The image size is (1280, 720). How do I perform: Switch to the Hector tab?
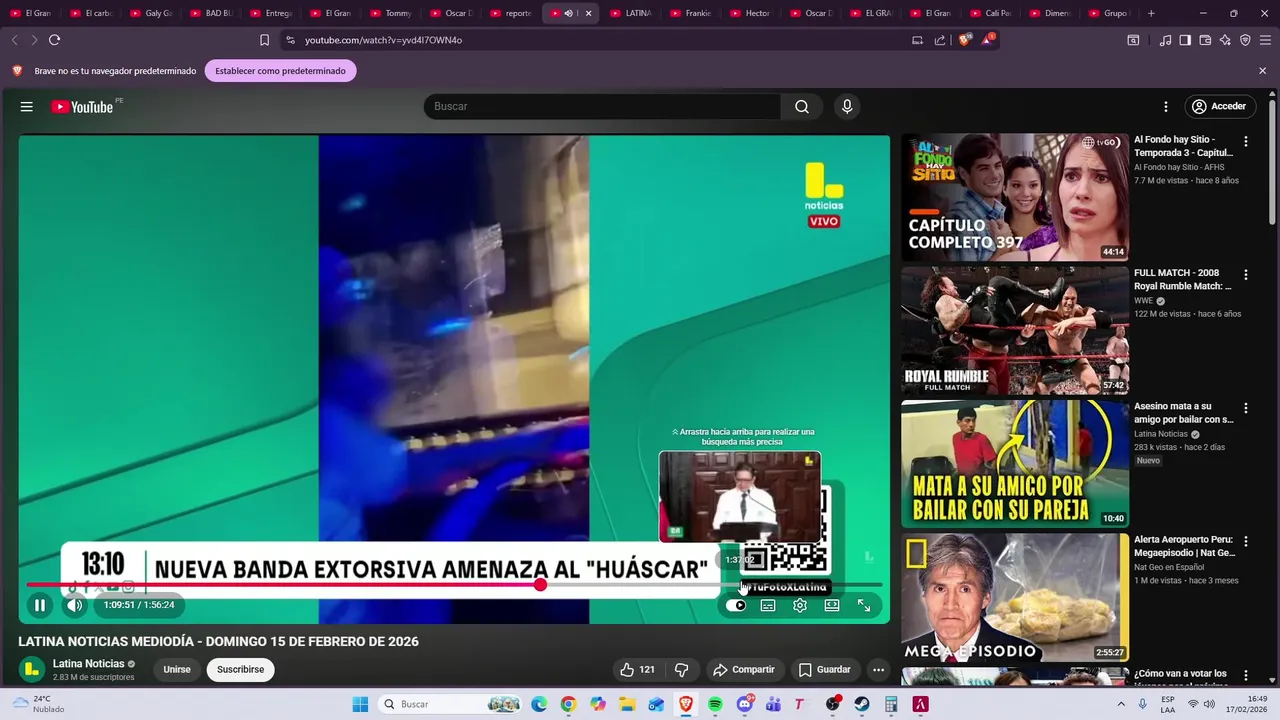(x=751, y=13)
